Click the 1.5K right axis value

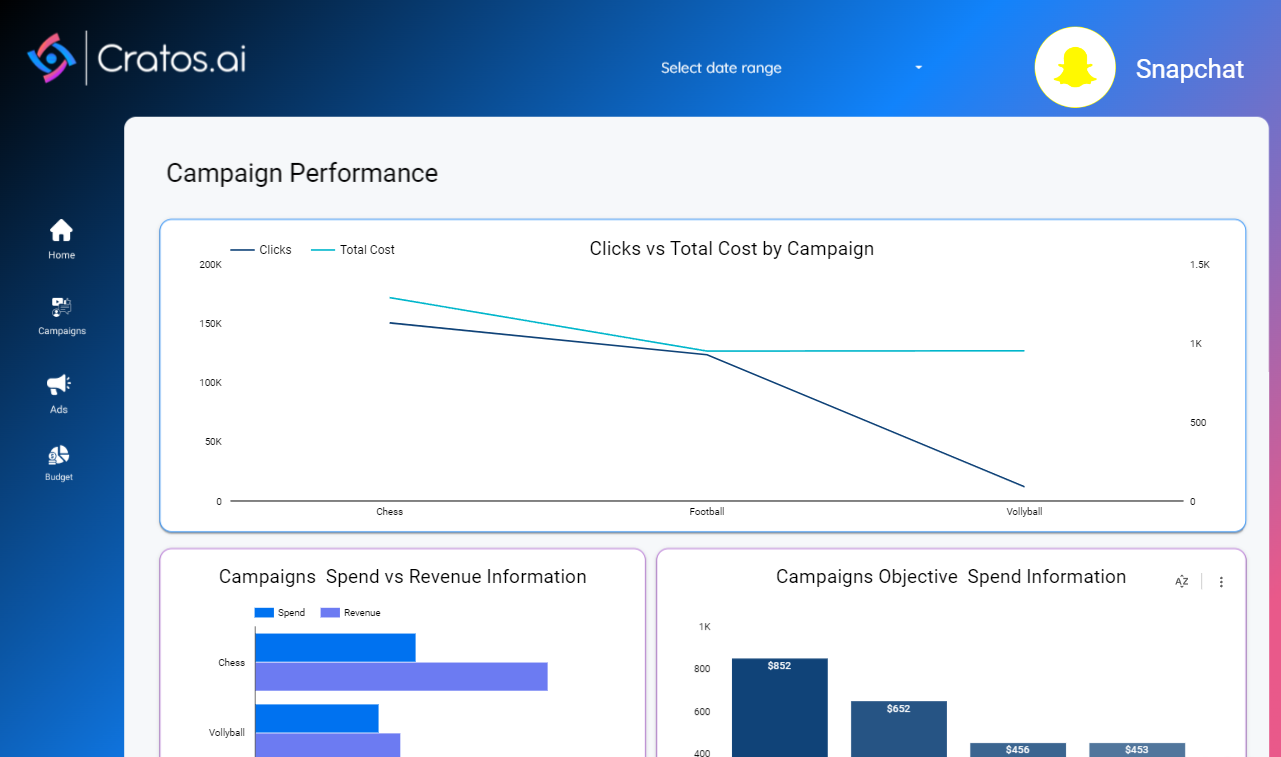pyautogui.click(x=1200, y=265)
